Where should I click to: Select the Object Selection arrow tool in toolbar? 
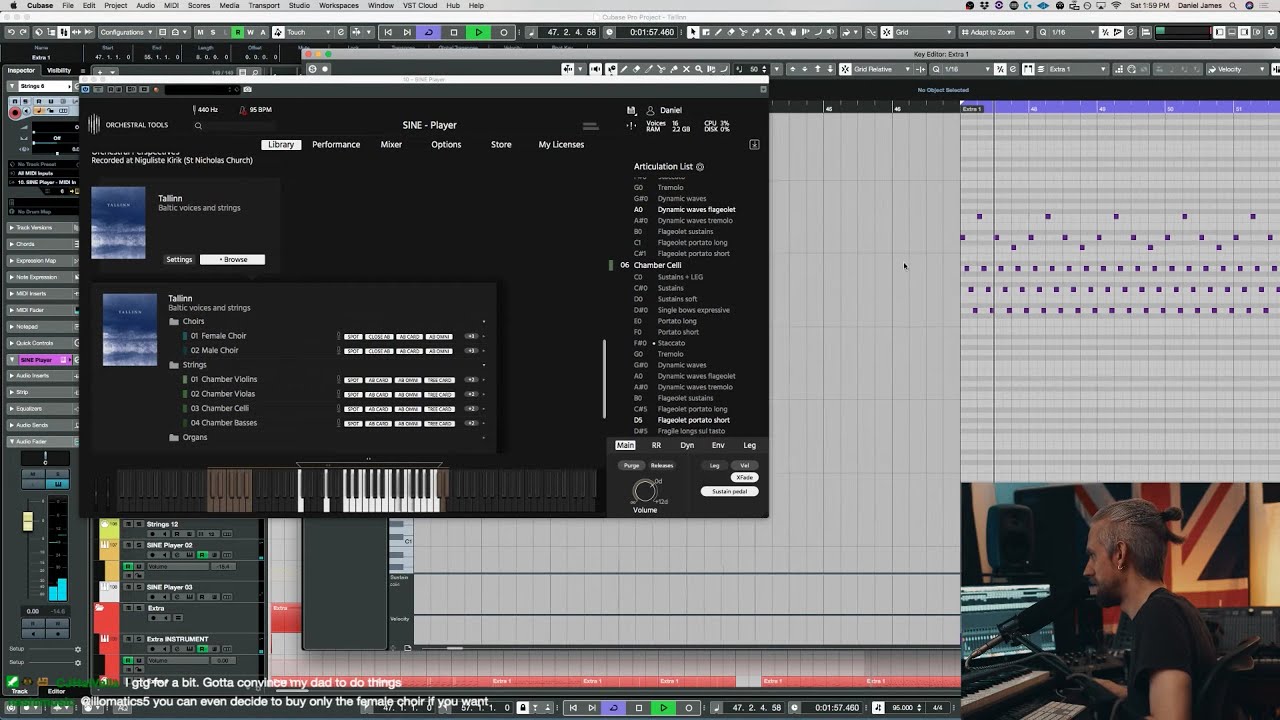pos(693,32)
